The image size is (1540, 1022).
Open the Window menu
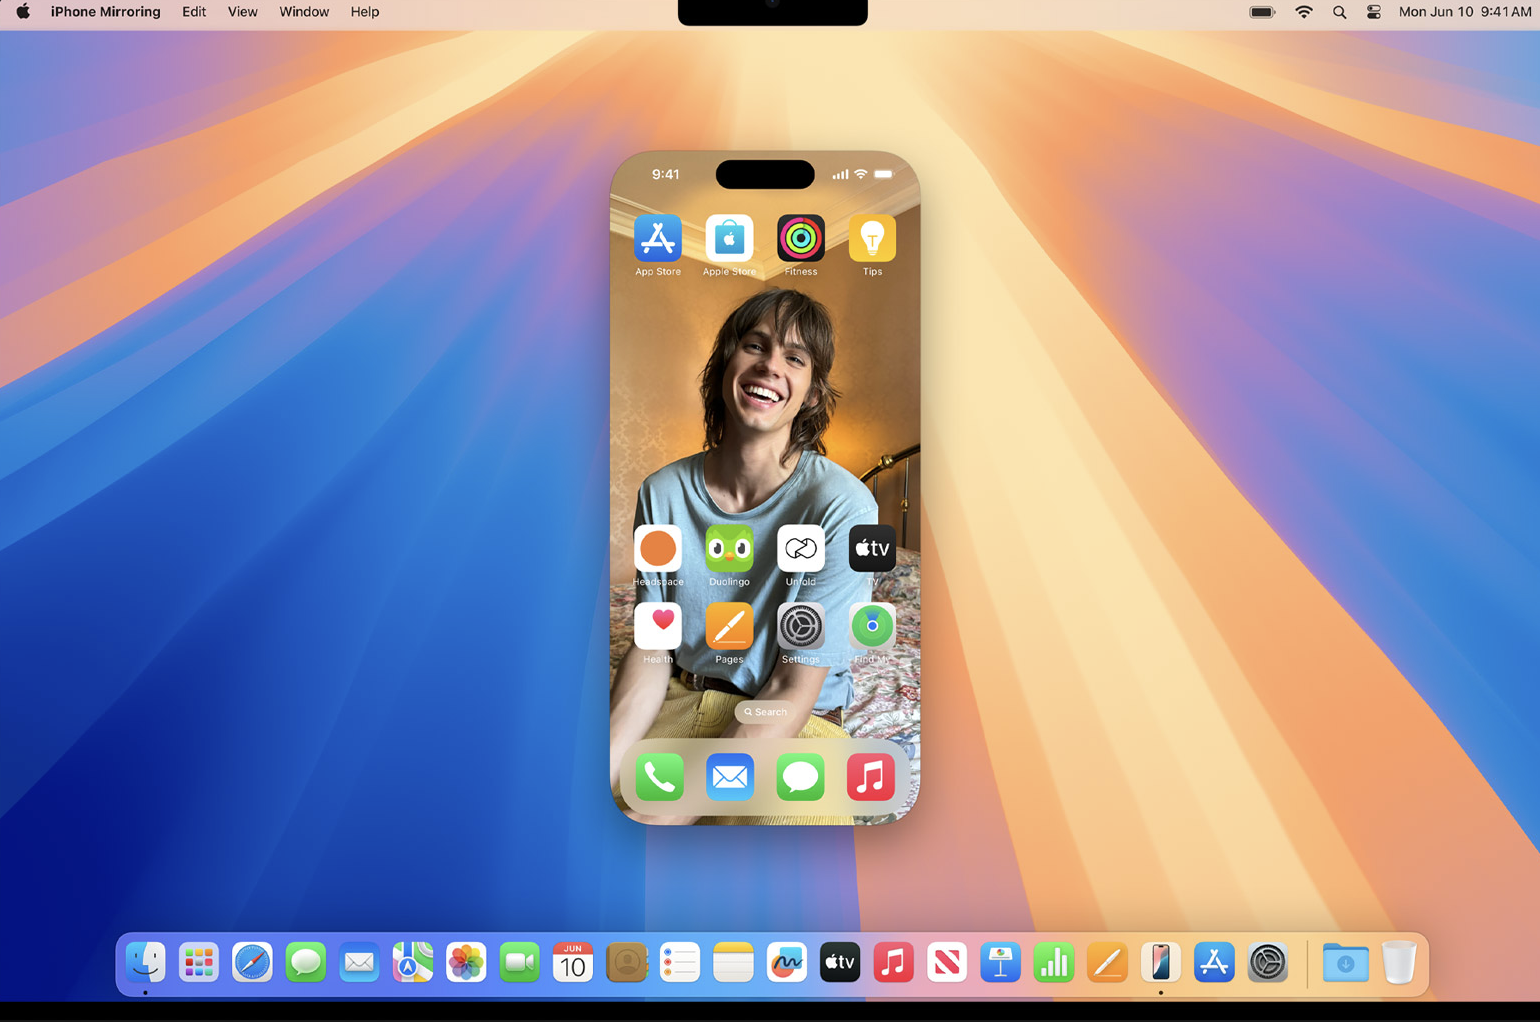point(304,12)
